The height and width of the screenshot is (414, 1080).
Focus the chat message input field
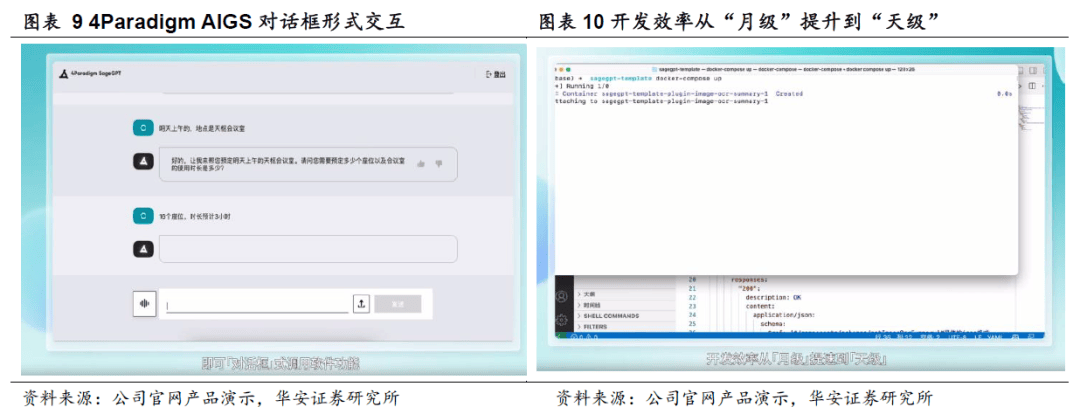pos(257,305)
